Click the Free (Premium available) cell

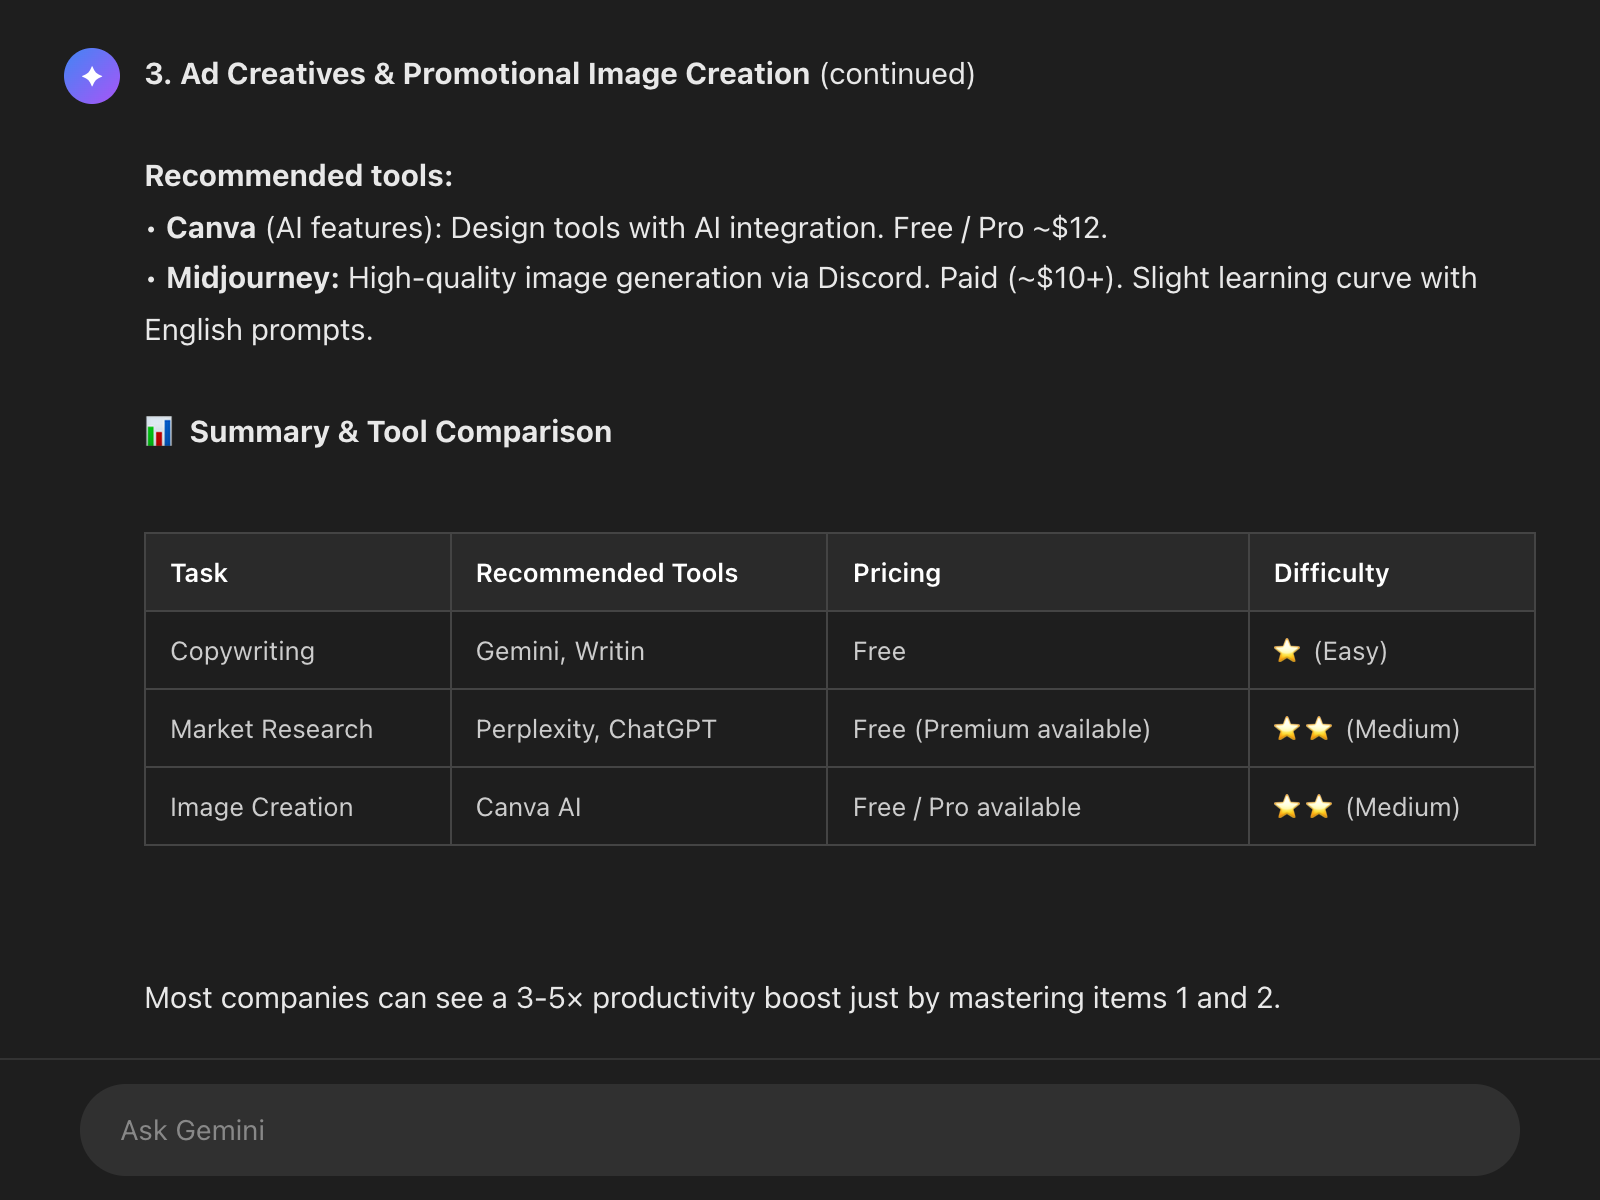1001,729
